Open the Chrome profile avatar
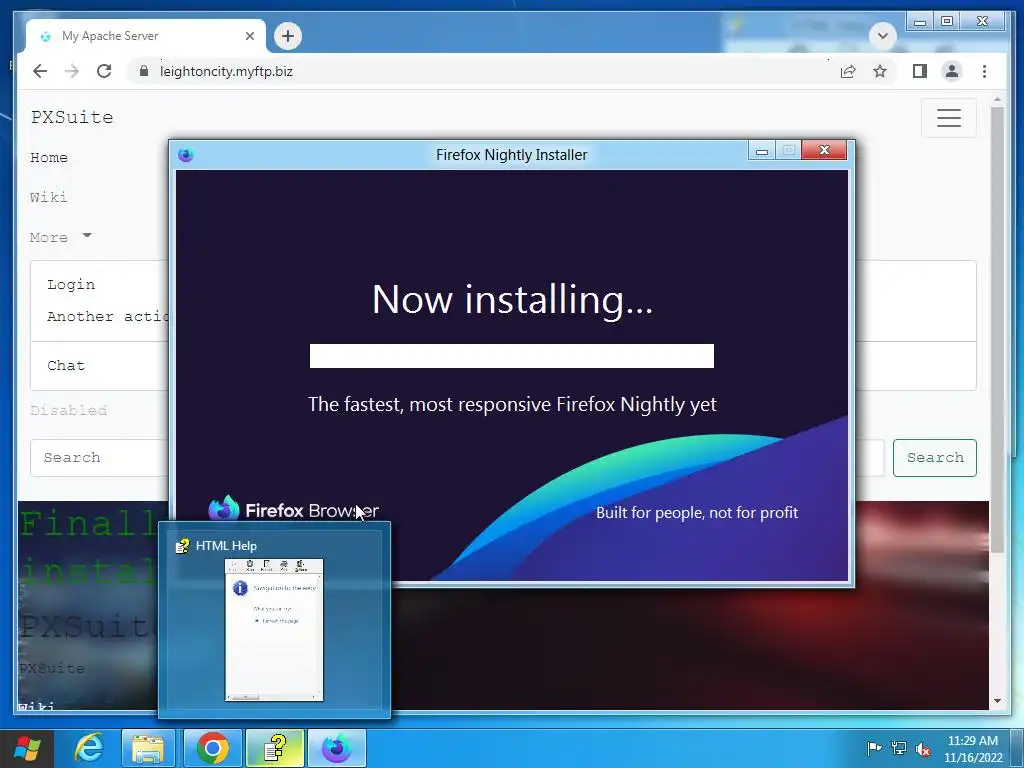 pyautogui.click(x=952, y=71)
